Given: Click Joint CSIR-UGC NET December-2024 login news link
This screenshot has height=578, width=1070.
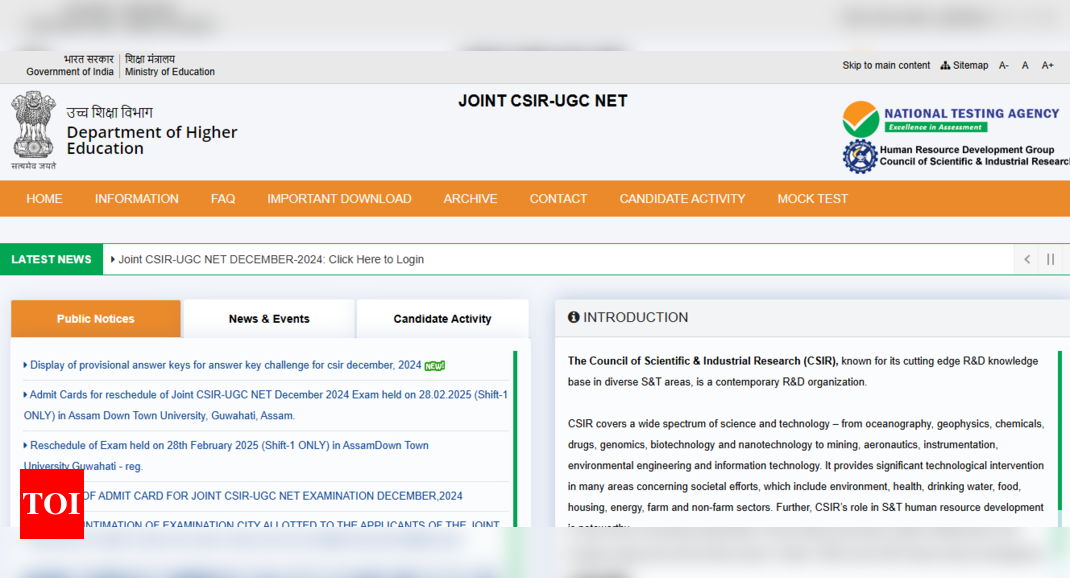Looking at the screenshot, I should [x=271, y=259].
